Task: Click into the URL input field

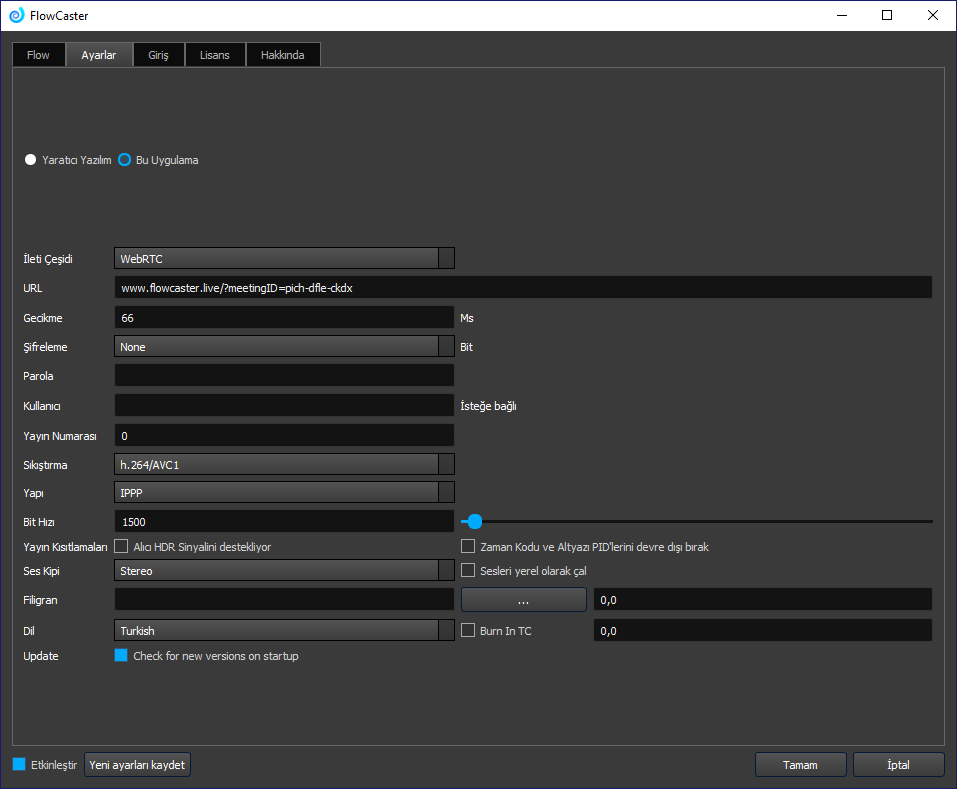Action: point(523,287)
